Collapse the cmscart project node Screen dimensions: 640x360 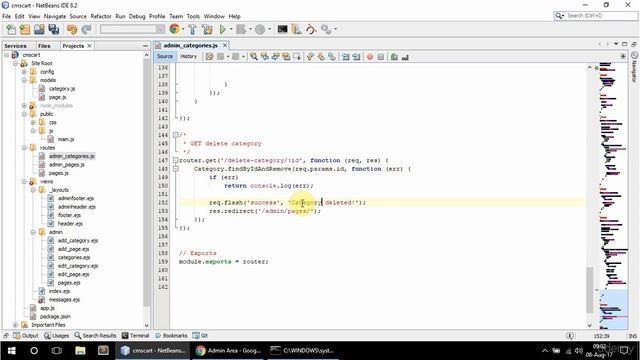(7, 55)
